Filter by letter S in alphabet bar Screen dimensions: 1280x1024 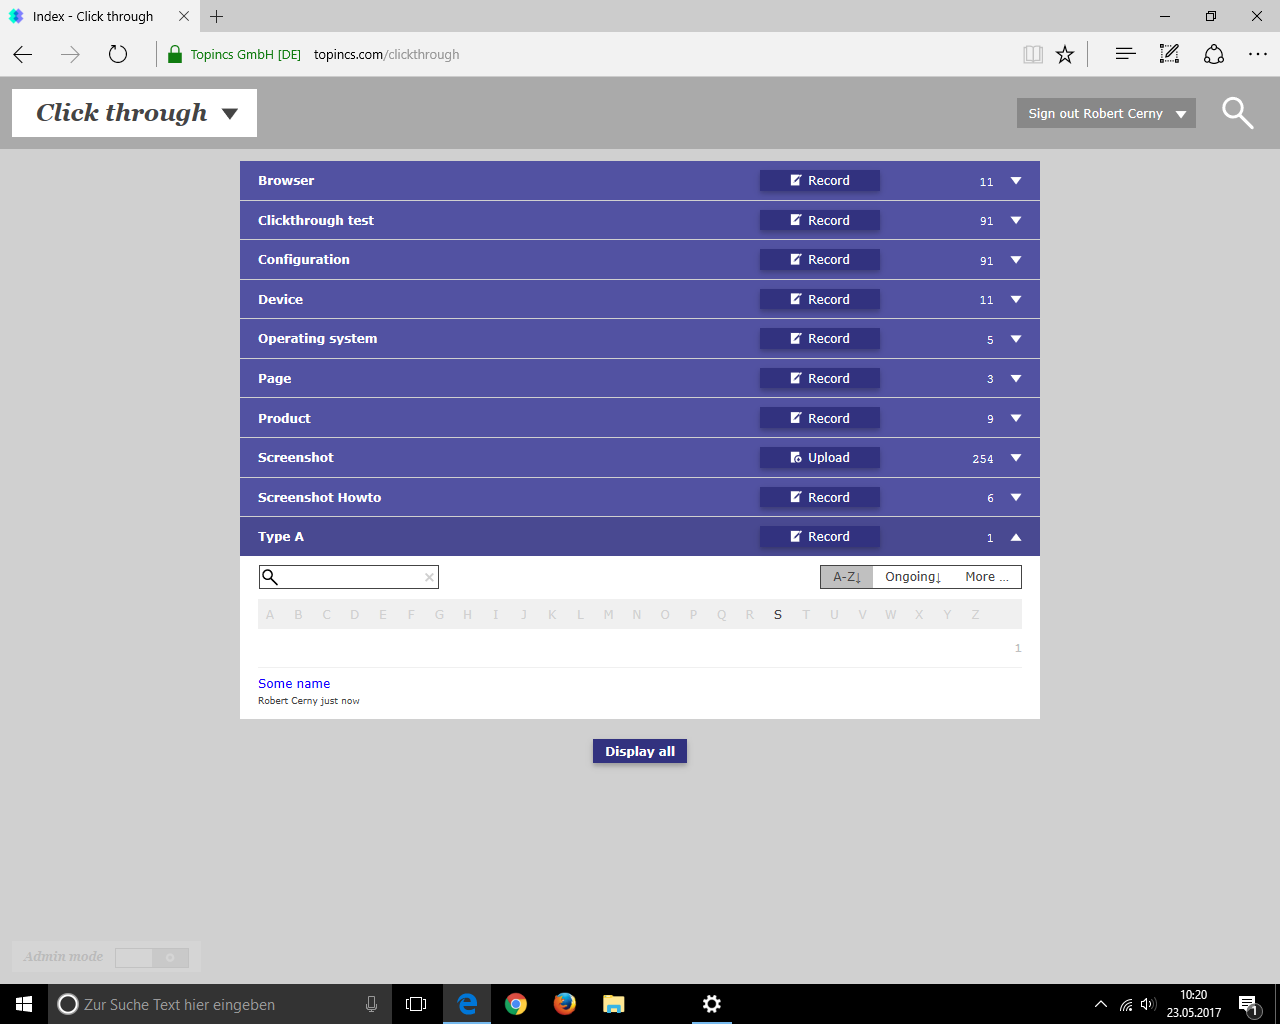777,615
